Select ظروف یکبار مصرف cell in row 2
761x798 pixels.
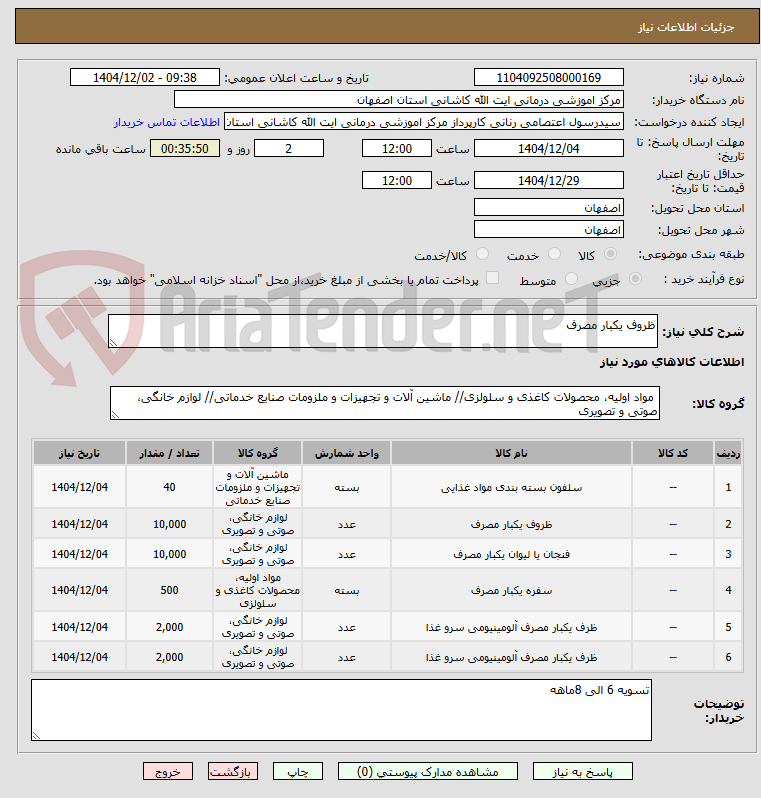(x=511, y=524)
